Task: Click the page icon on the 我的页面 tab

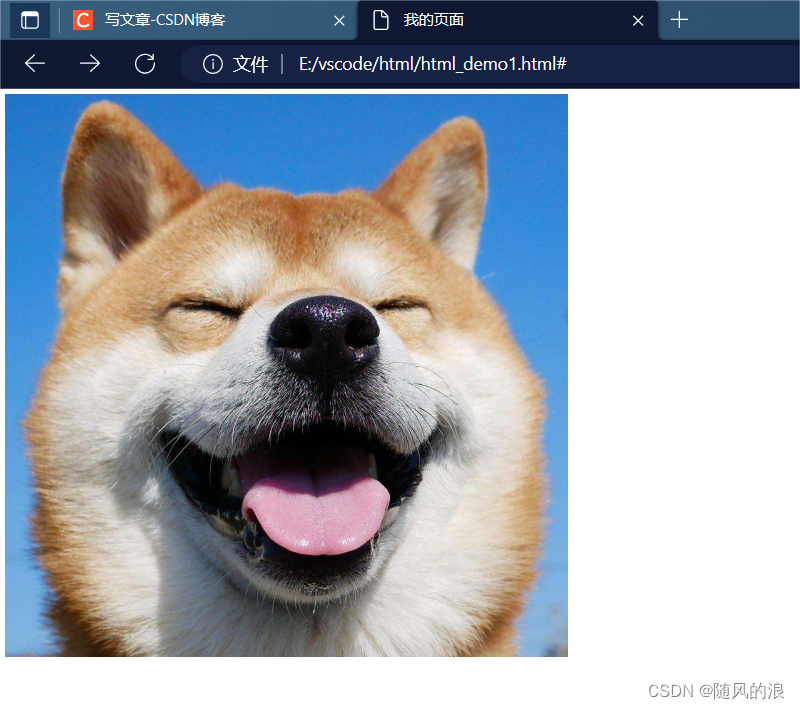Action: (x=381, y=20)
